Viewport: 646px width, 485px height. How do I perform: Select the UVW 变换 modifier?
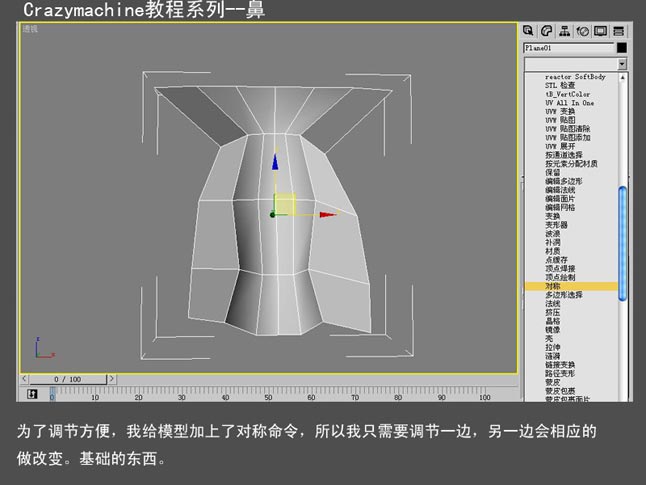coord(560,111)
